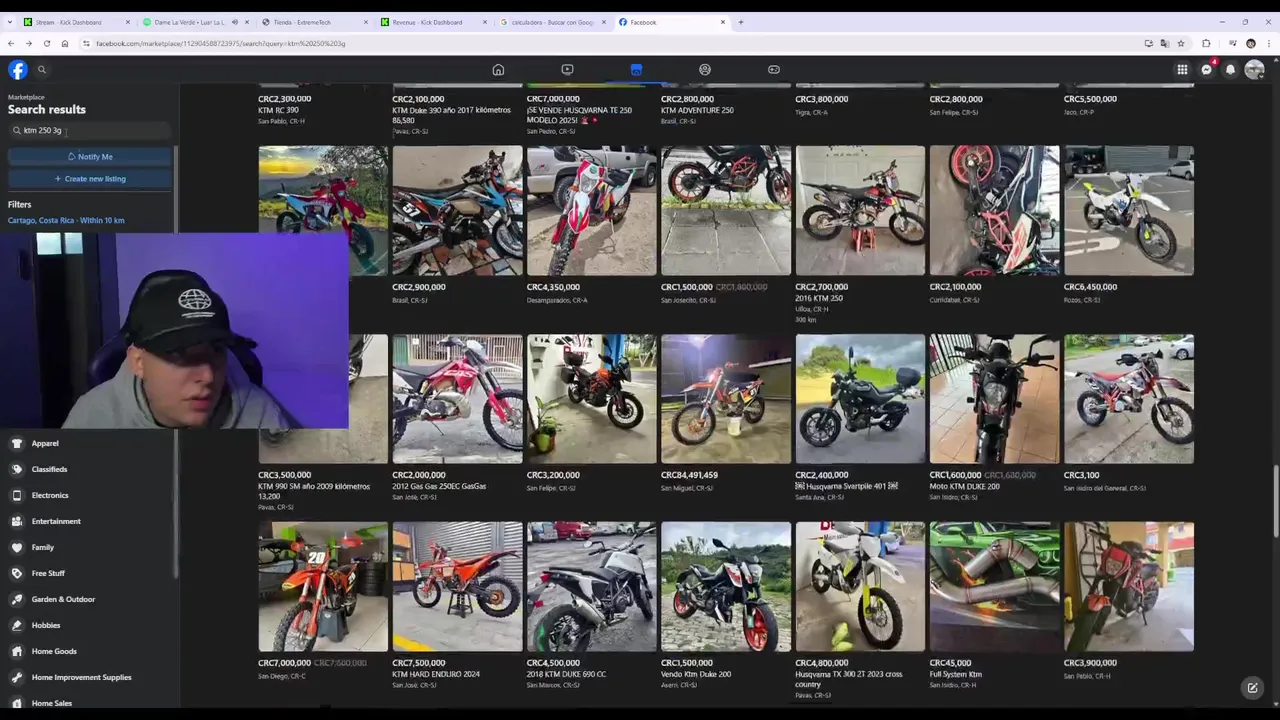Click the Facebook search magnifier icon
This screenshot has height=720, width=1280.
[42, 69]
